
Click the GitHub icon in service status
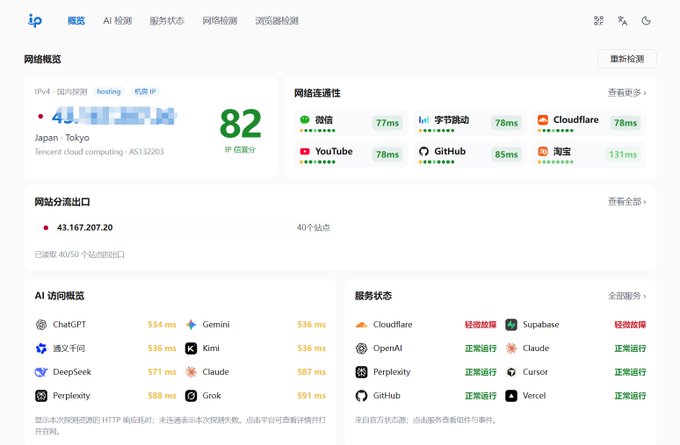coord(361,396)
